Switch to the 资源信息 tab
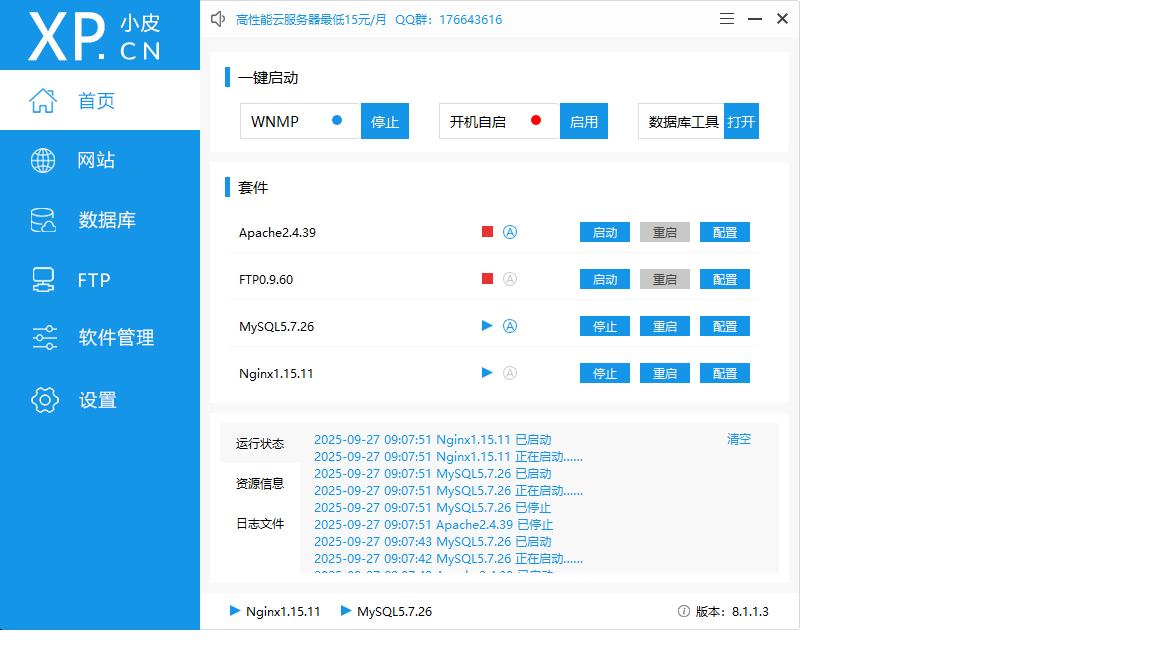 pyautogui.click(x=260, y=484)
